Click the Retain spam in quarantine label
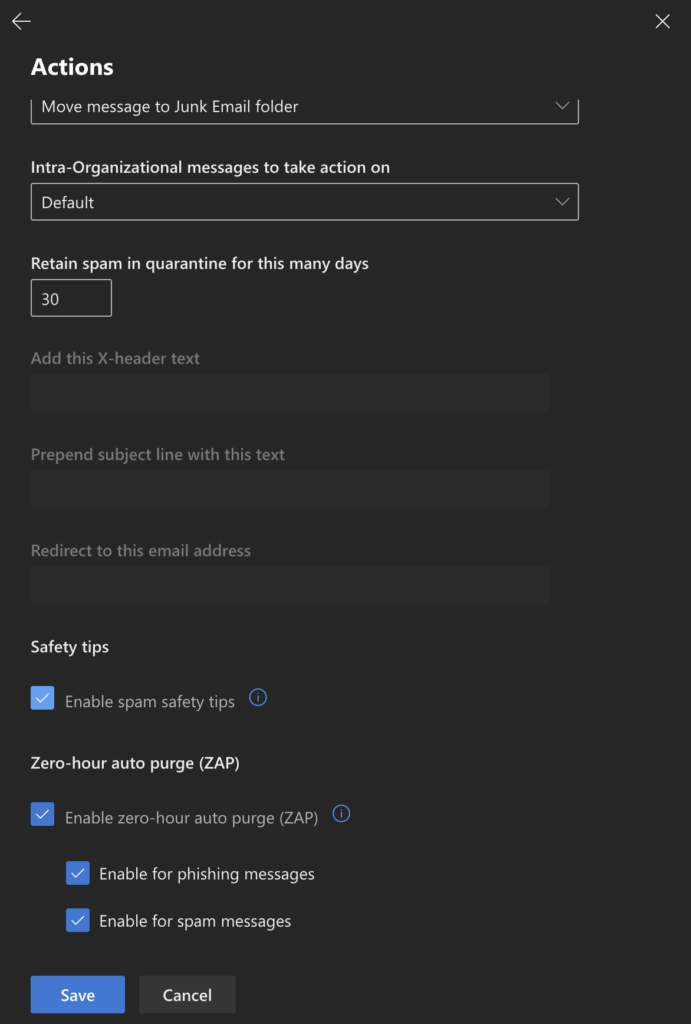Screen dimensions: 691x1024 coord(200,264)
